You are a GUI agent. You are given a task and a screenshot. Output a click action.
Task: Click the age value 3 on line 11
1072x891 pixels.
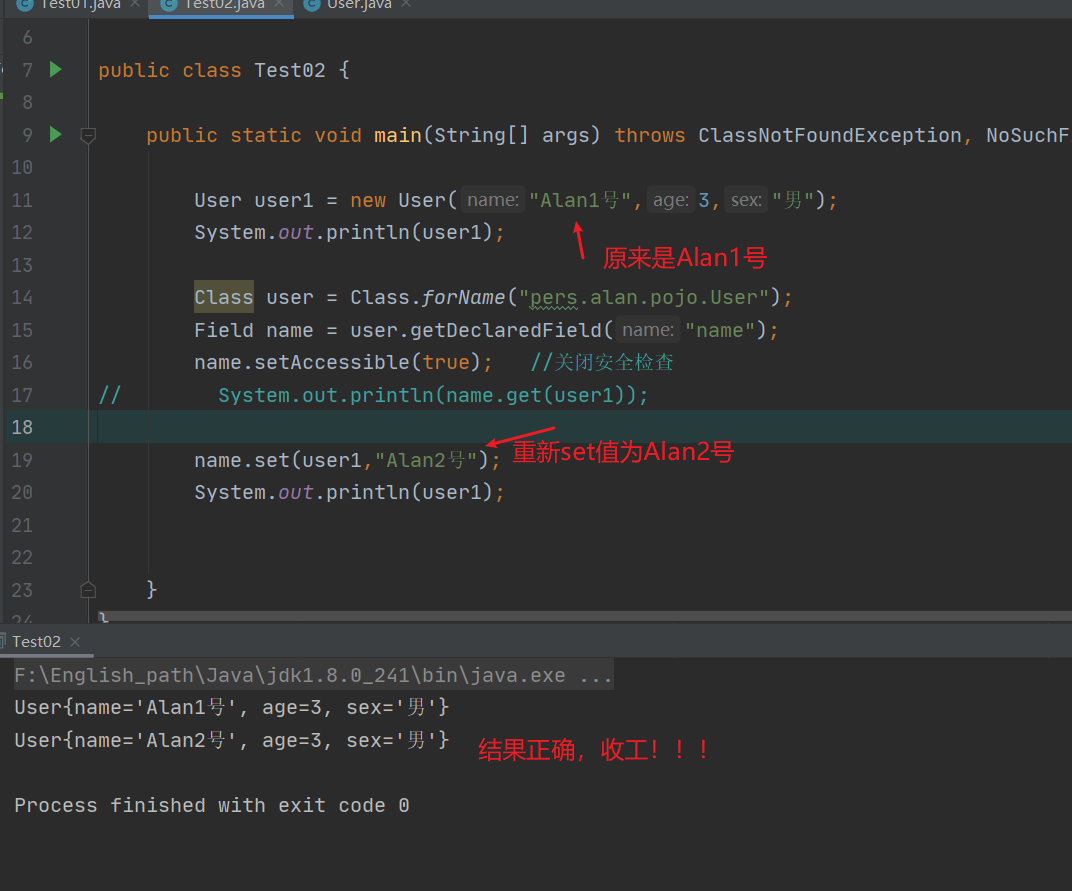click(x=704, y=200)
